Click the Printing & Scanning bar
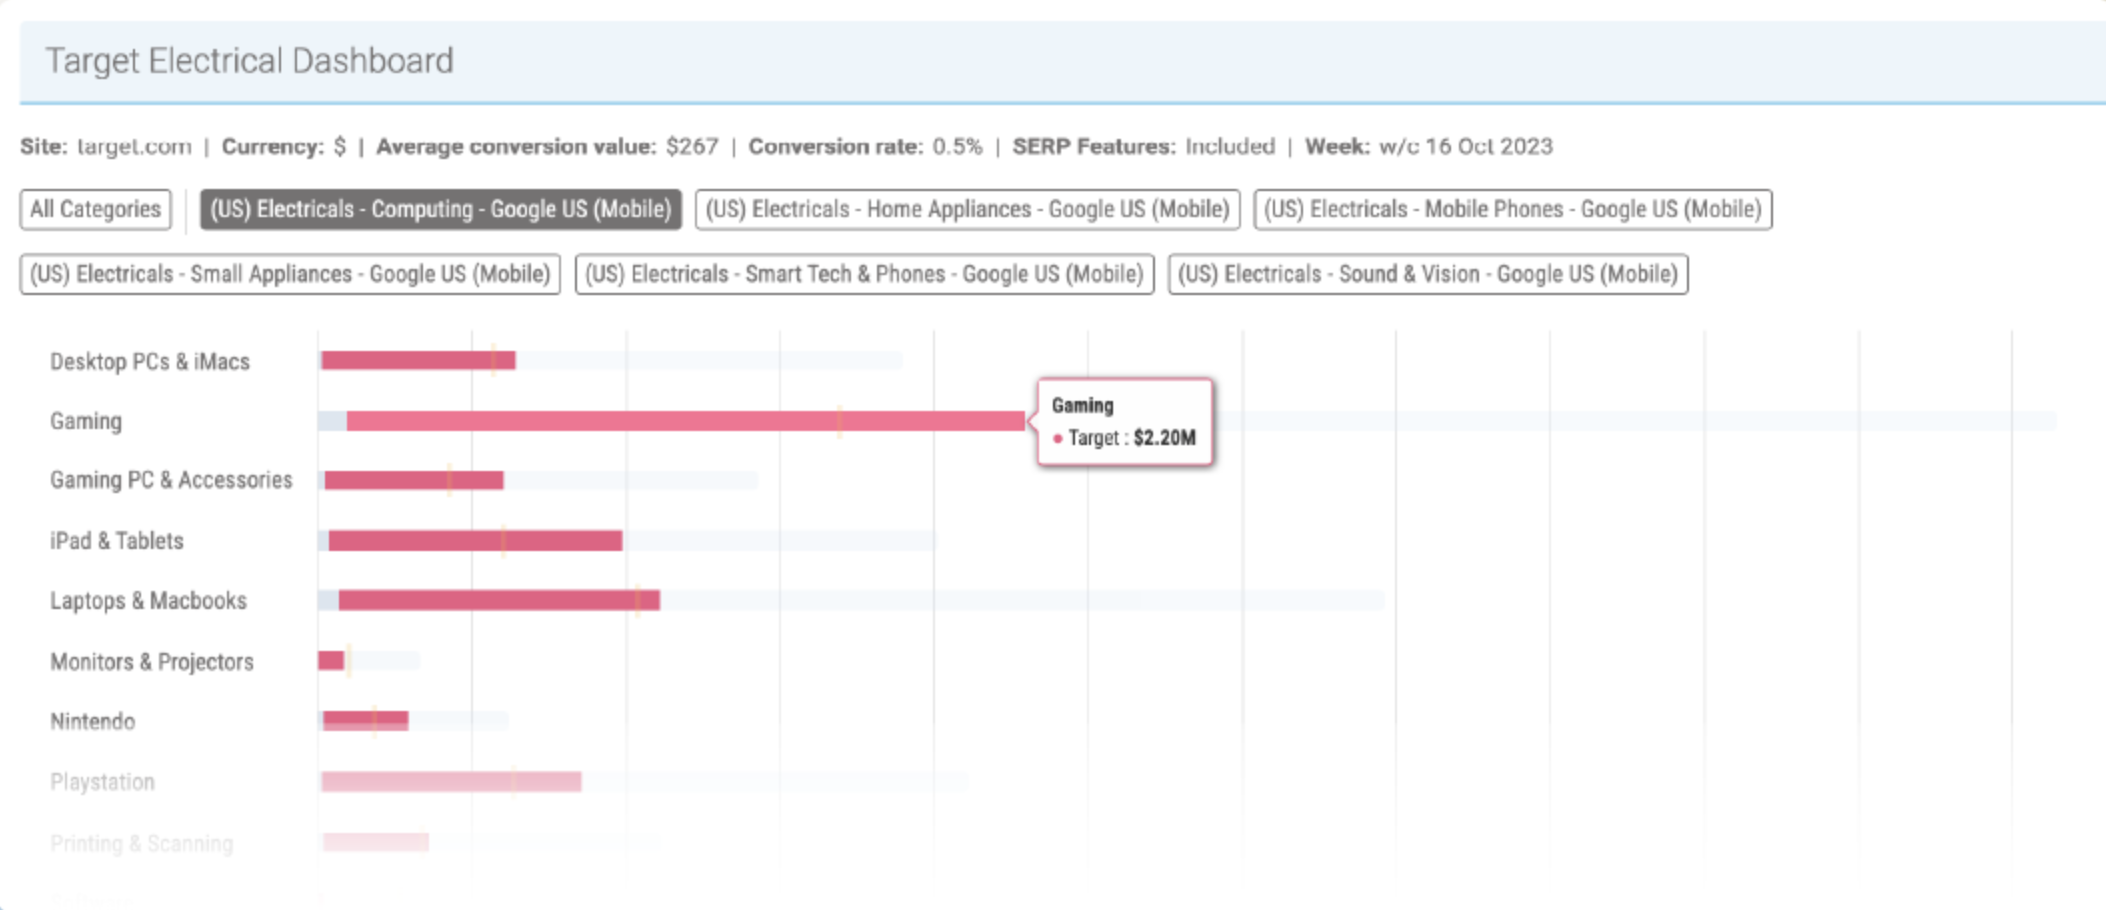This screenshot has height=910, width=2106. pos(376,842)
